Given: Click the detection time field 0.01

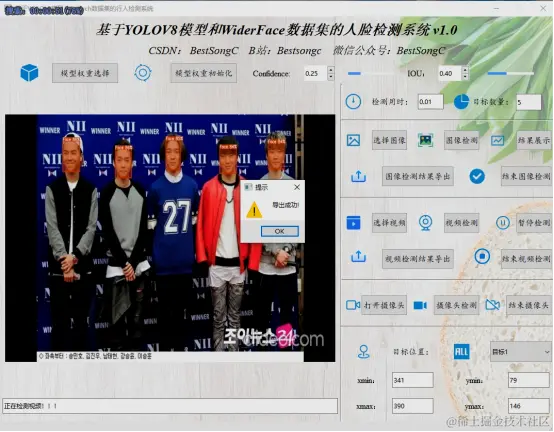Looking at the screenshot, I should (x=430, y=102).
